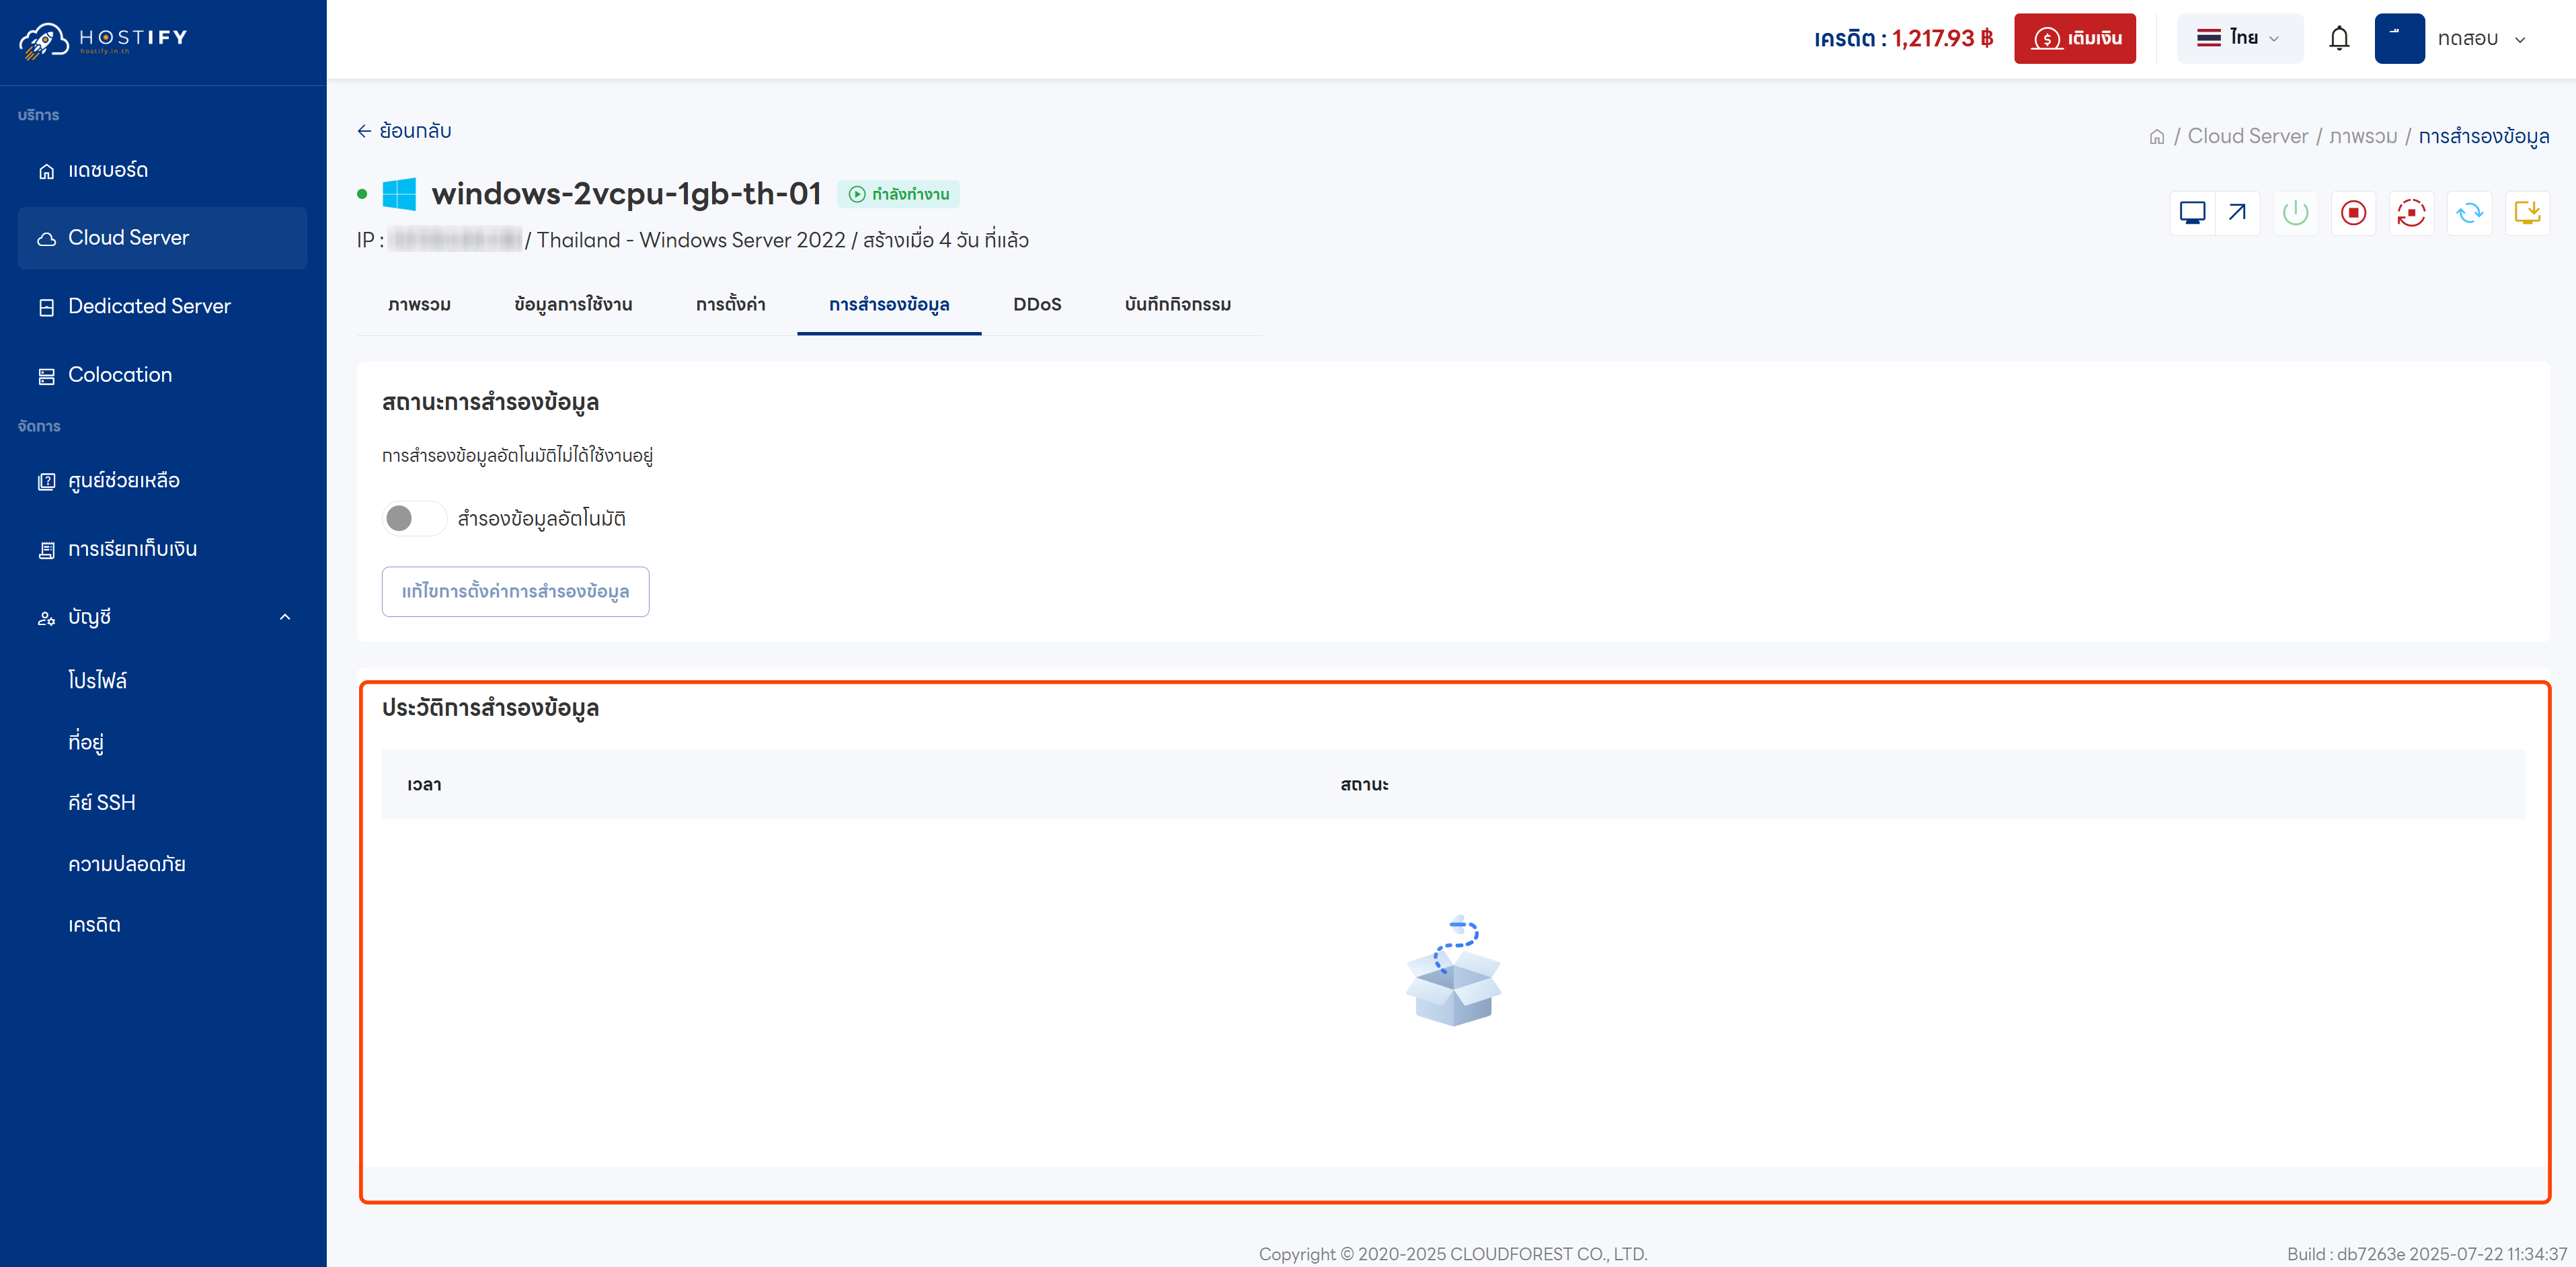Open ศูนย์ช่วยเหลือ in the sidebar
Viewport: 2576px width, 1267px height.
[x=162, y=480]
